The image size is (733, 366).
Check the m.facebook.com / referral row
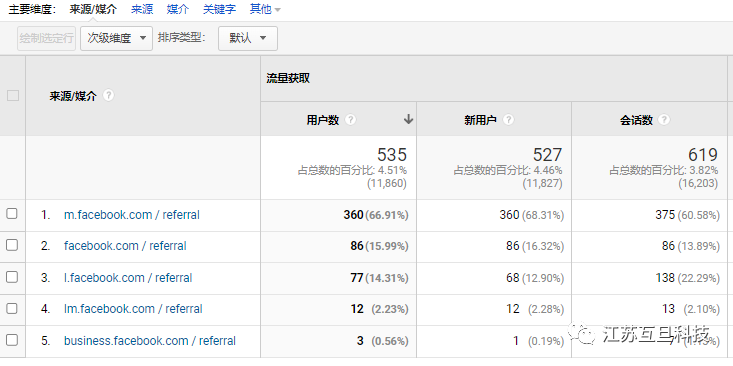pos(12,214)
